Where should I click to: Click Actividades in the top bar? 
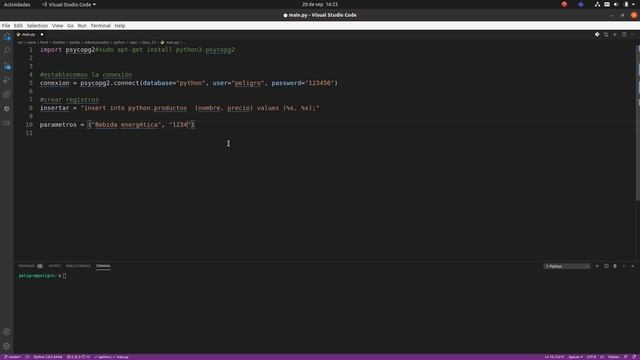pyautogui.click(x=17, y=4)
